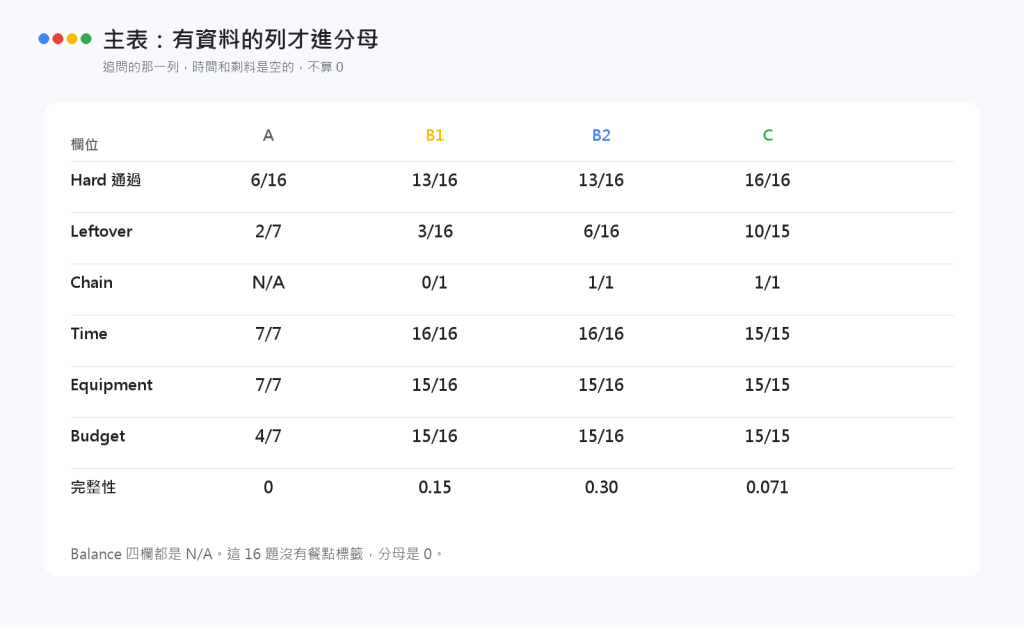This screenshot has height=627, width=1024.
Task: Select the Chain value 0/1
Action: (435, 282)
